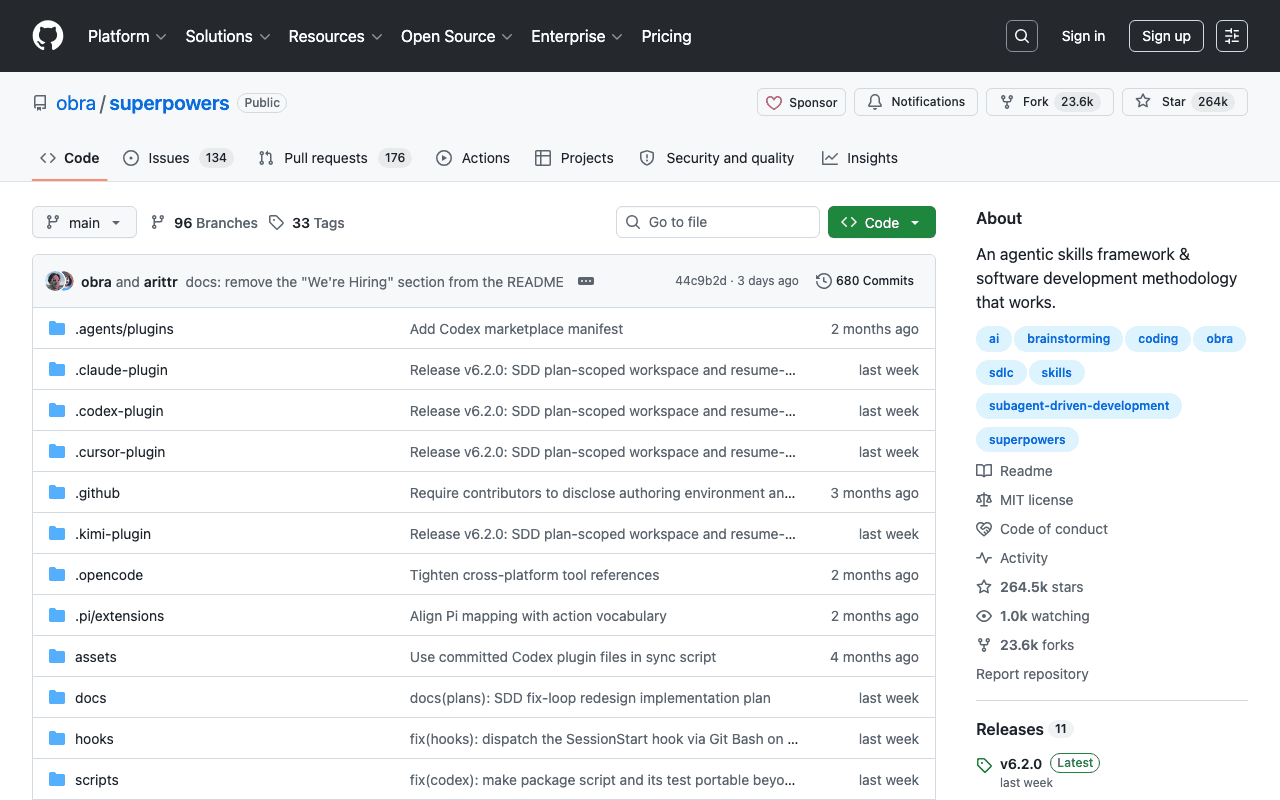Click the GitHub logo icon
Viewport: 1280px width, 800px height.
coord(48,36)
